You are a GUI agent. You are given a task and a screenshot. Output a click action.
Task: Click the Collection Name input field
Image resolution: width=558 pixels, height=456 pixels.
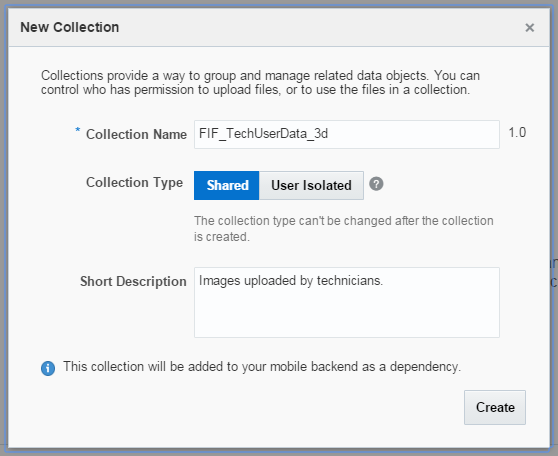tap(347, 135)
